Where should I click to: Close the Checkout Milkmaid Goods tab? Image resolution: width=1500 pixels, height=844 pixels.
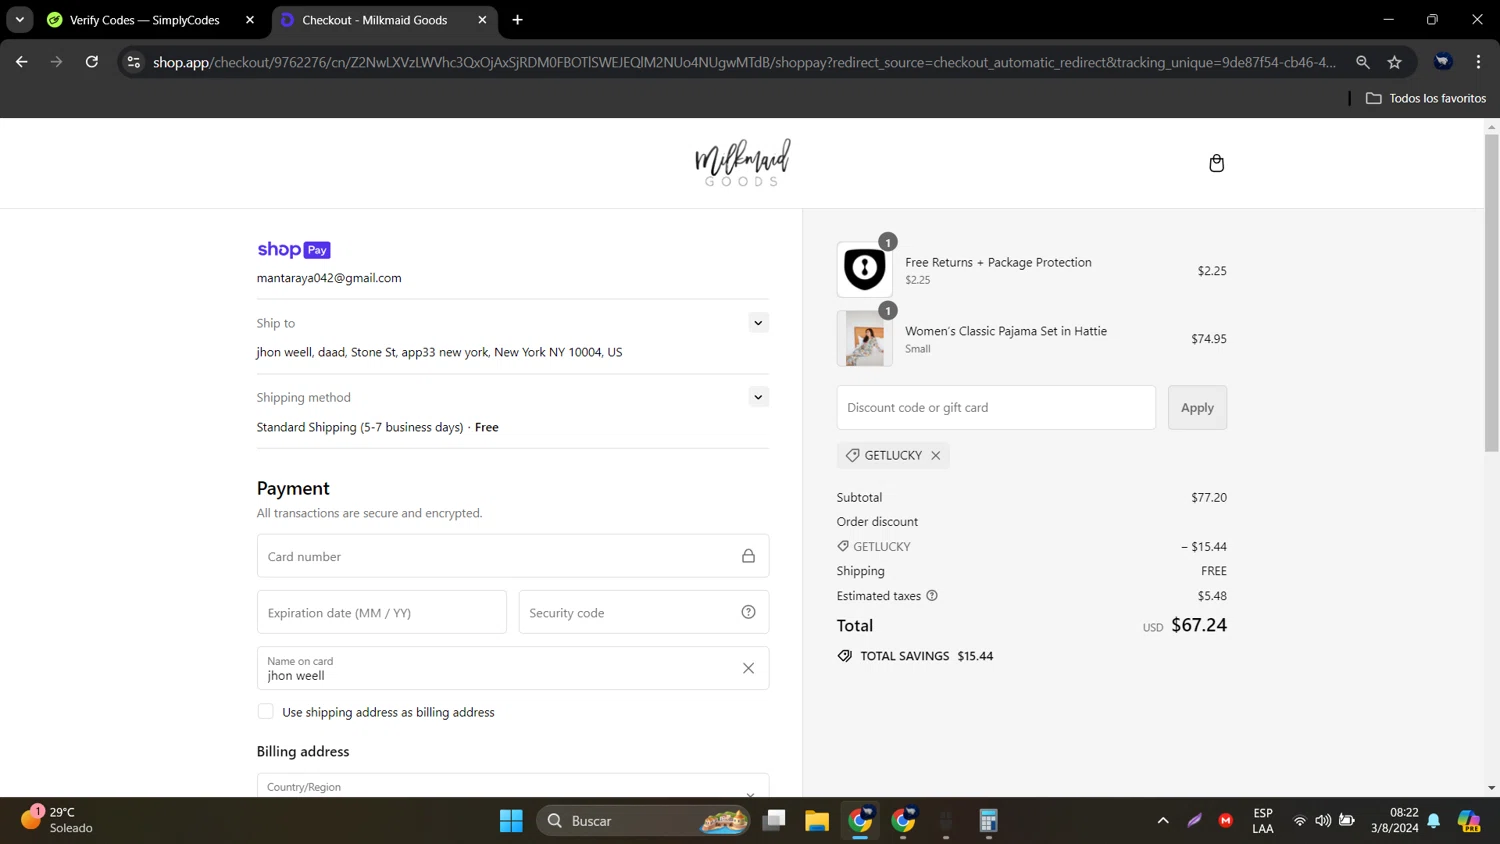coord(482,20)
